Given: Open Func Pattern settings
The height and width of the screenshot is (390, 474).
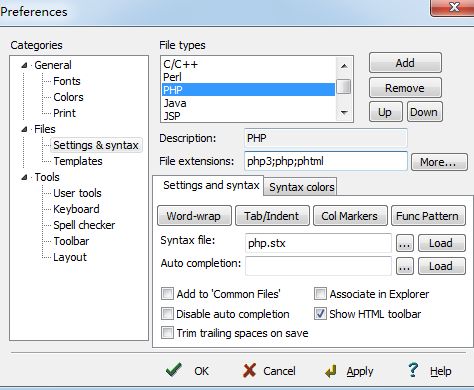Looking at the screenshot, I should coord(428,216).
